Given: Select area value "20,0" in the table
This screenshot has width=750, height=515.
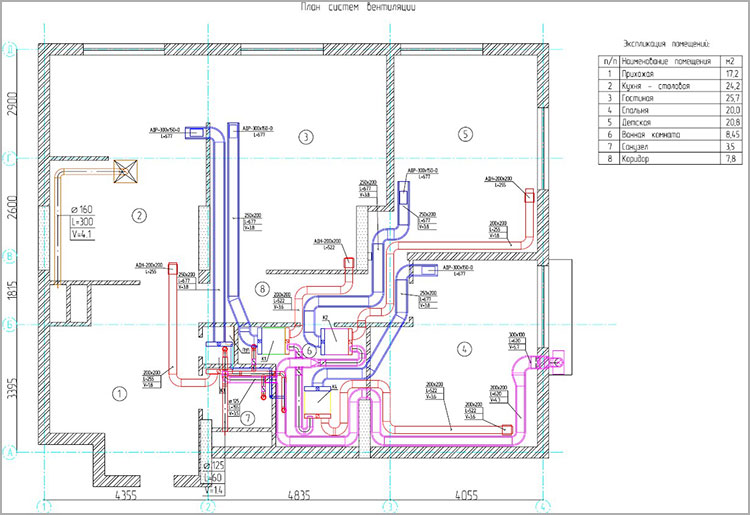Looking at the screenshot, I should click(x=732, y=110).
